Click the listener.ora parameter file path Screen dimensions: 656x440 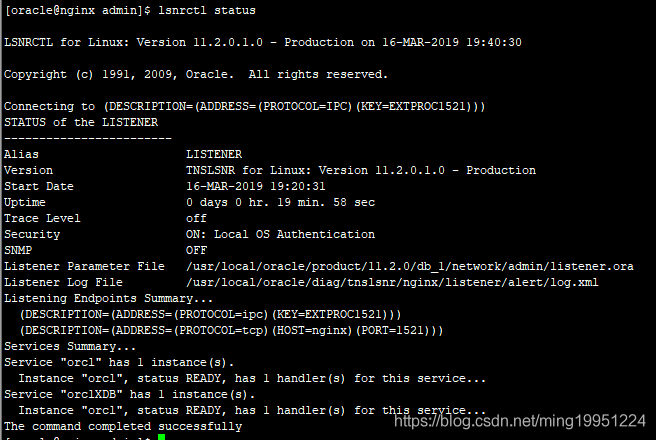tap(410, 266)
